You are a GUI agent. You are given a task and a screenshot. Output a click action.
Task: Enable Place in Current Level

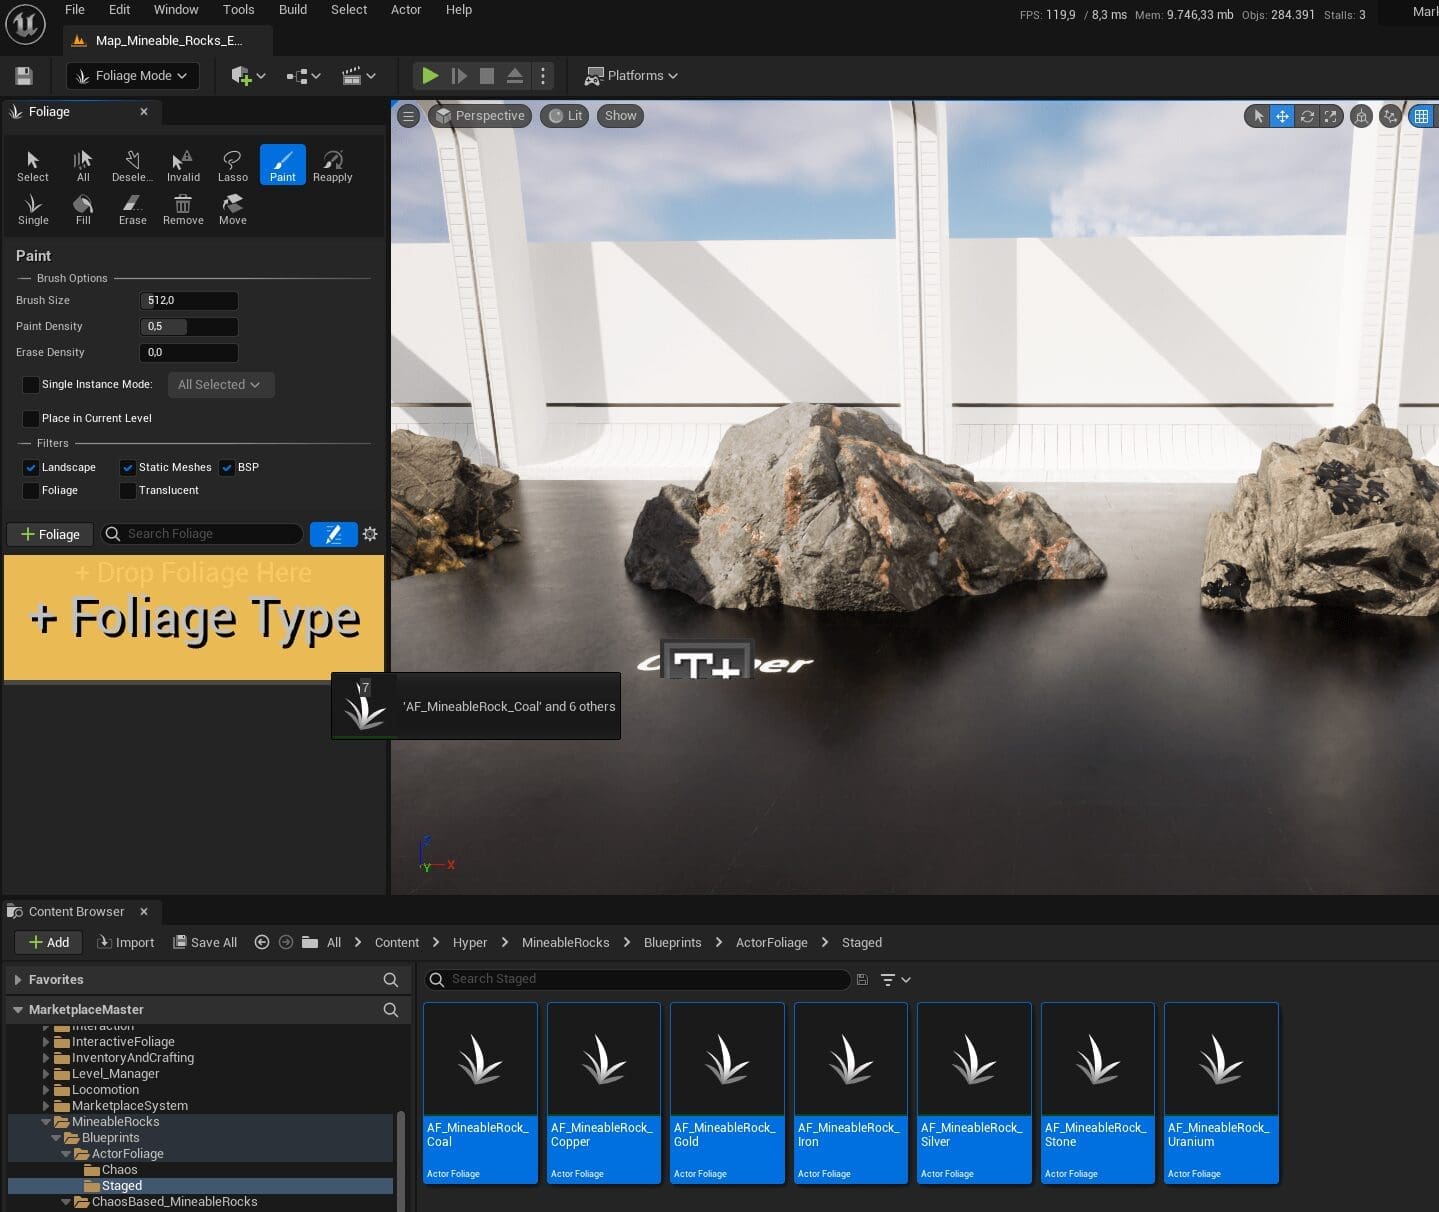click(x=31, y=419)
